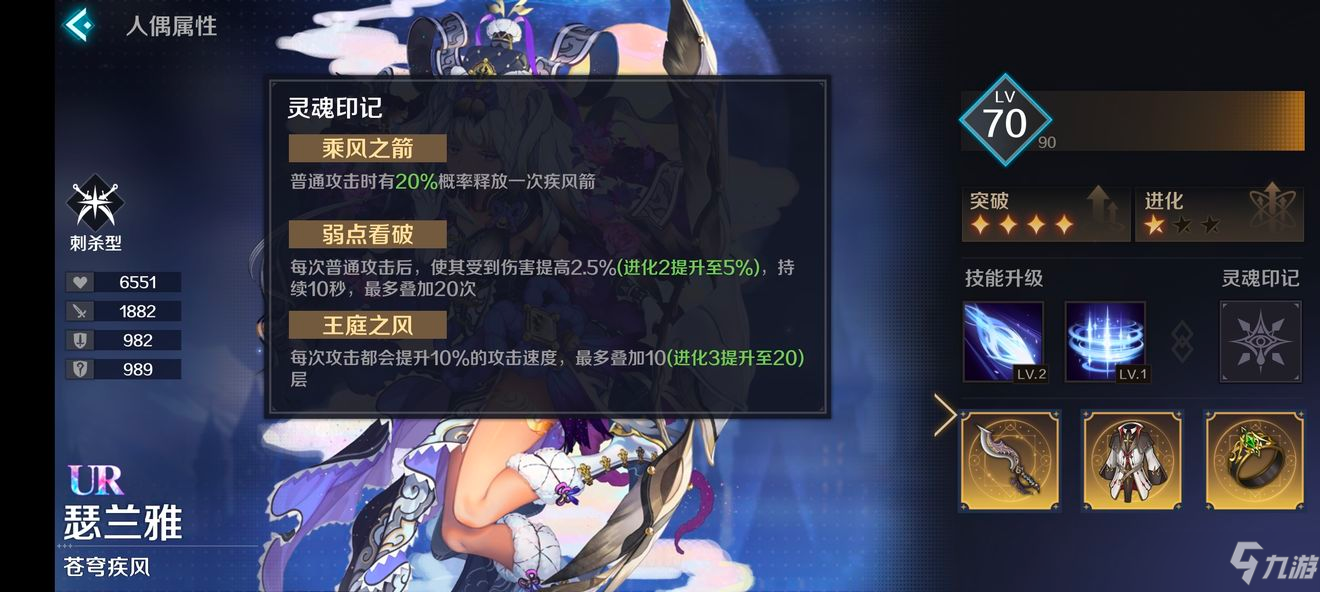This screenshot has width=1320, height=592.
Task: Click the orange level experience bar
Action: coord(1172,121)
